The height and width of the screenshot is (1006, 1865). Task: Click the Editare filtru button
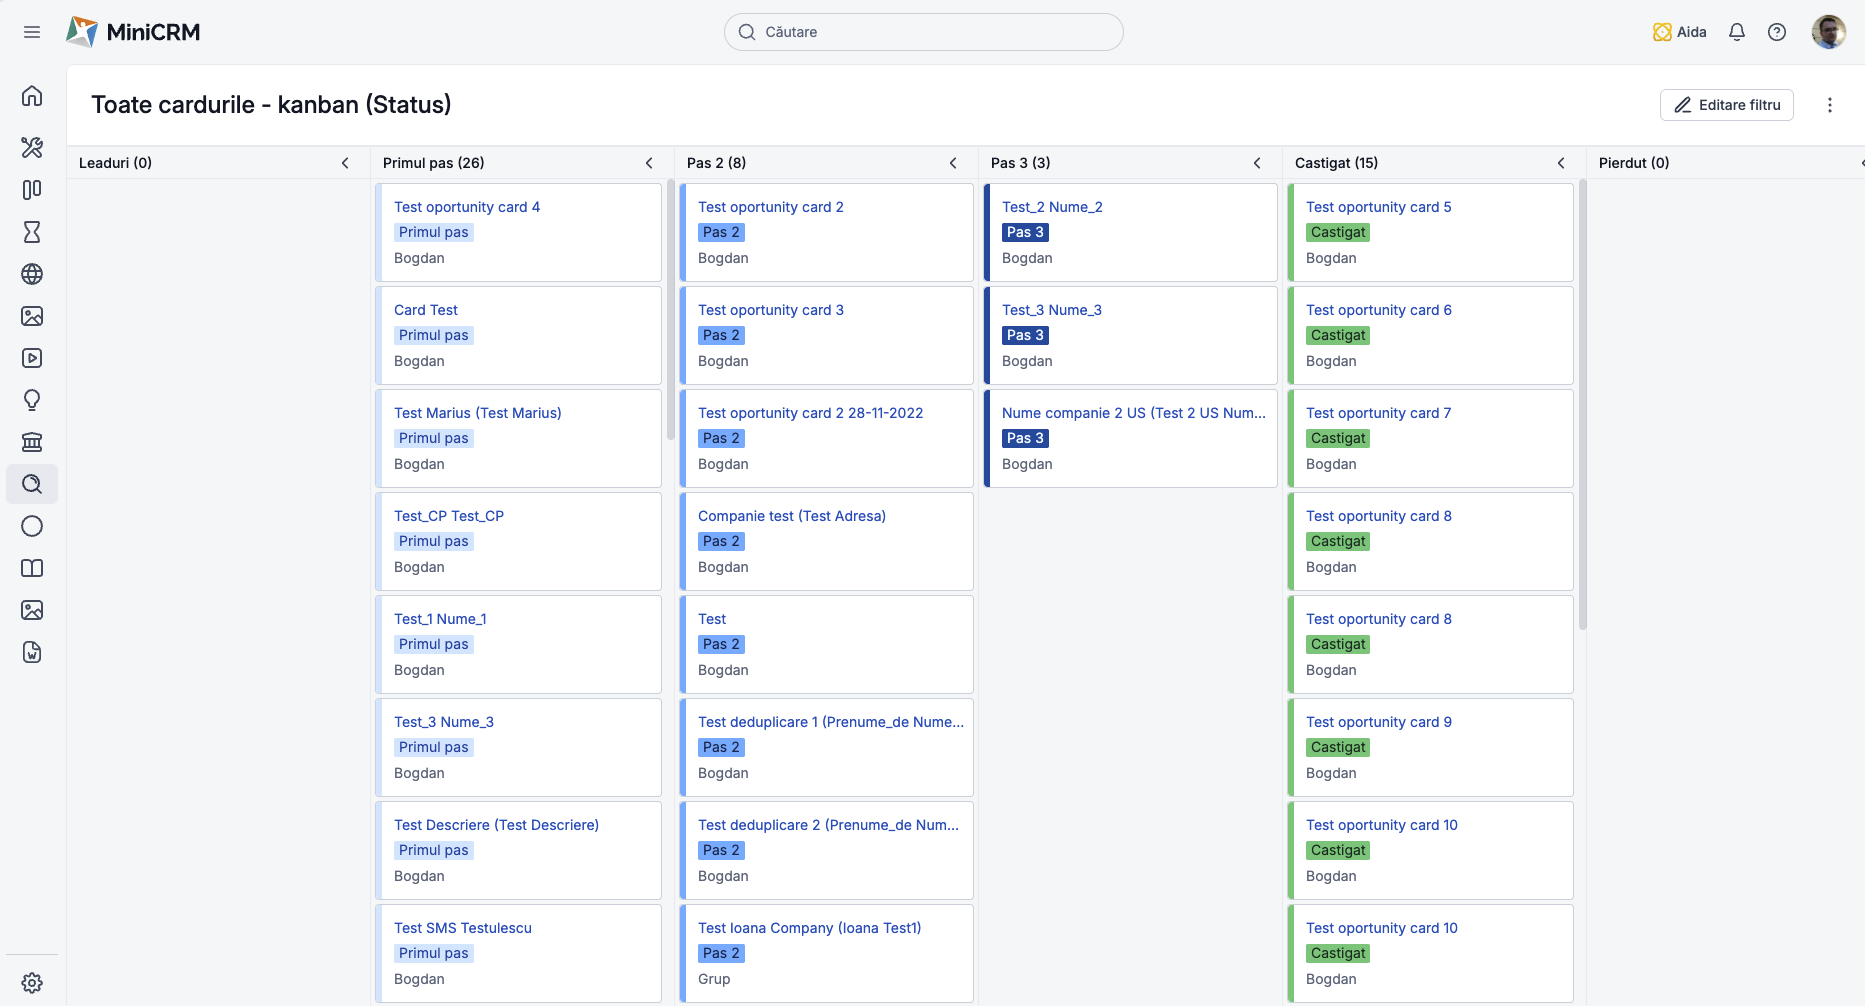1727,105
